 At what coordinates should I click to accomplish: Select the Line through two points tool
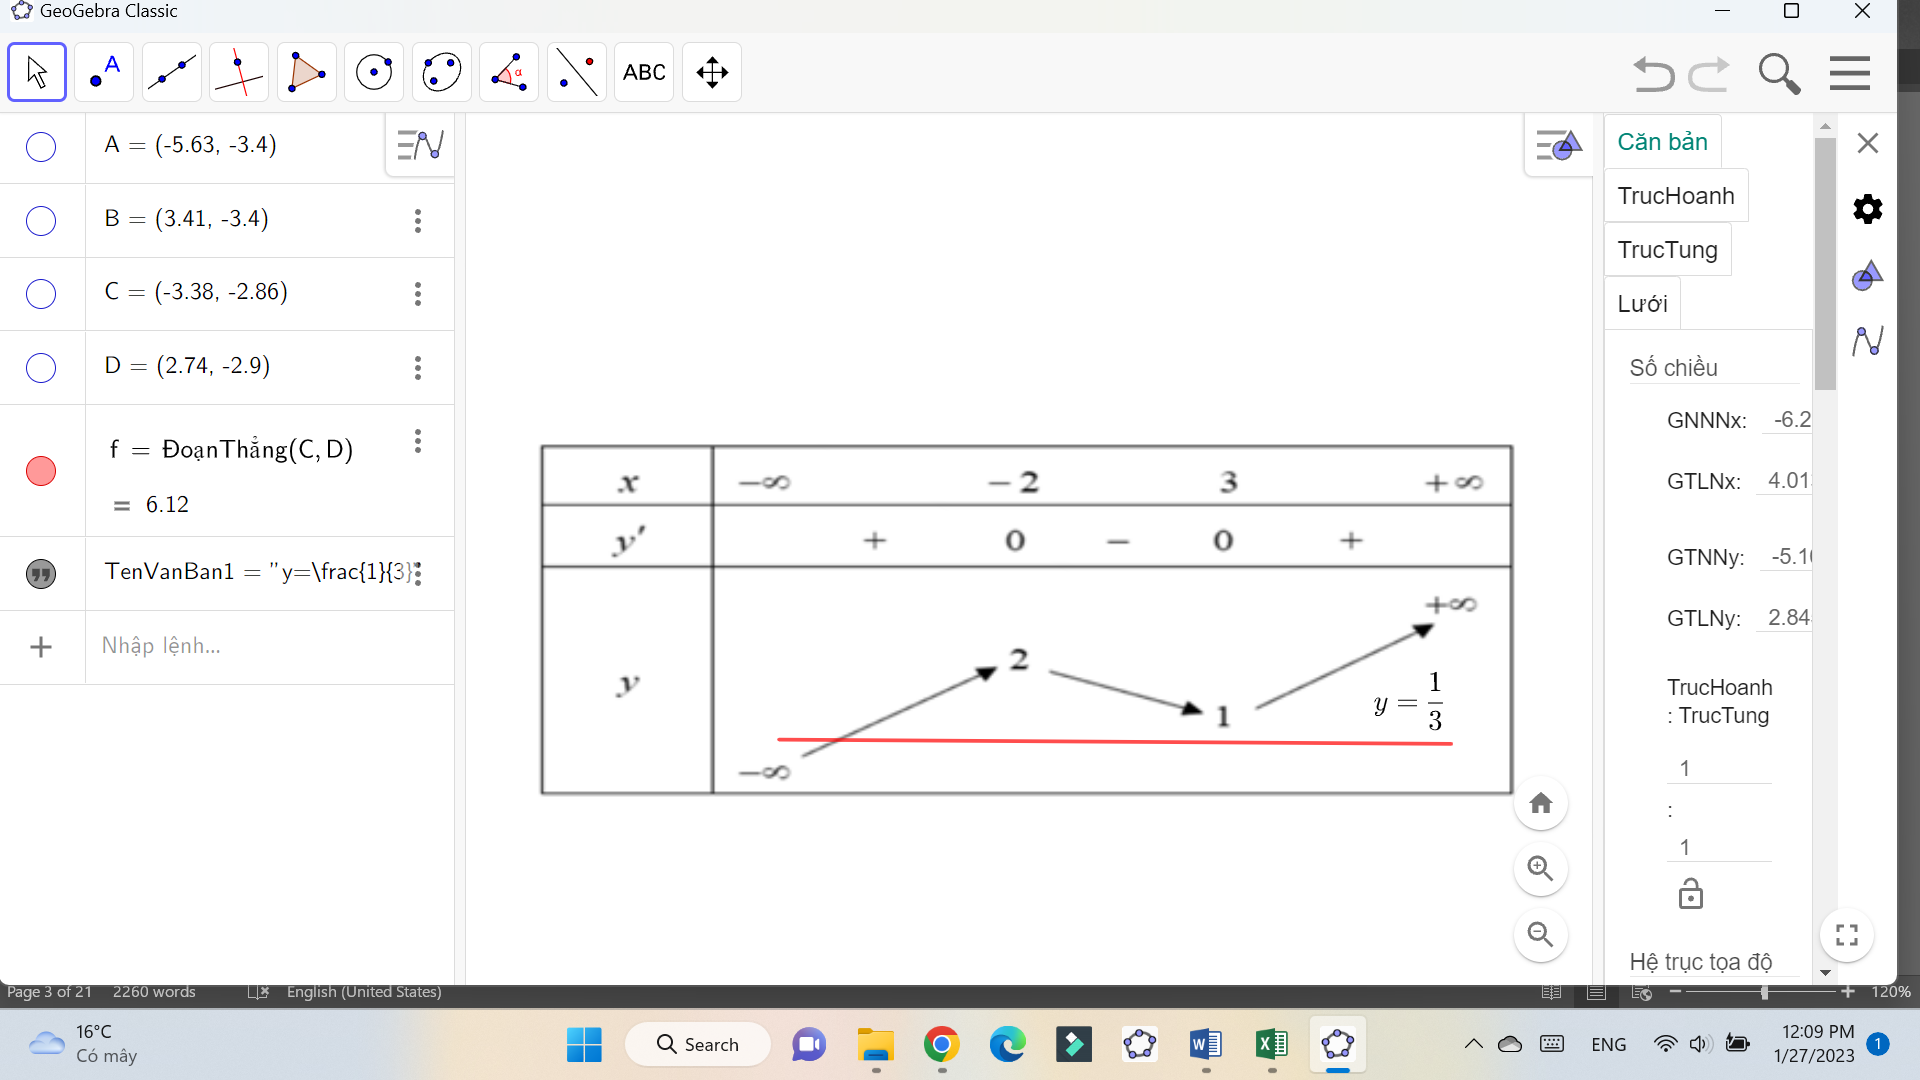172,72
